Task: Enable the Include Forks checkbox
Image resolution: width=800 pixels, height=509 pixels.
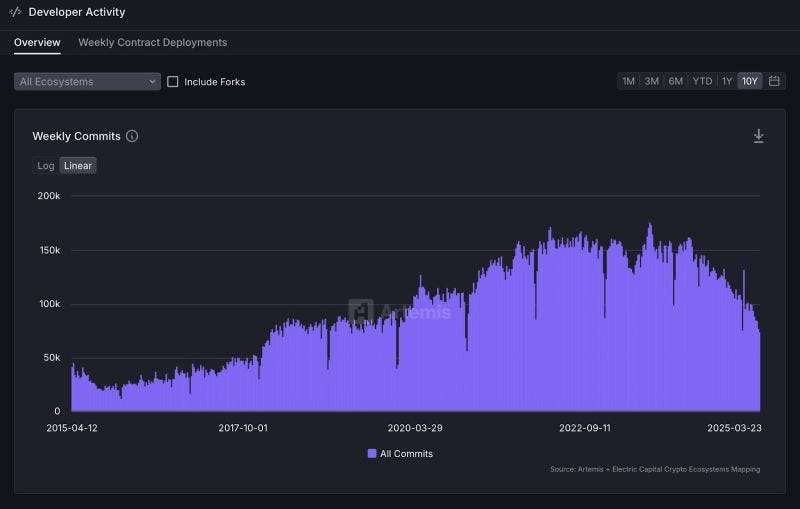Action: click(173, 82)
